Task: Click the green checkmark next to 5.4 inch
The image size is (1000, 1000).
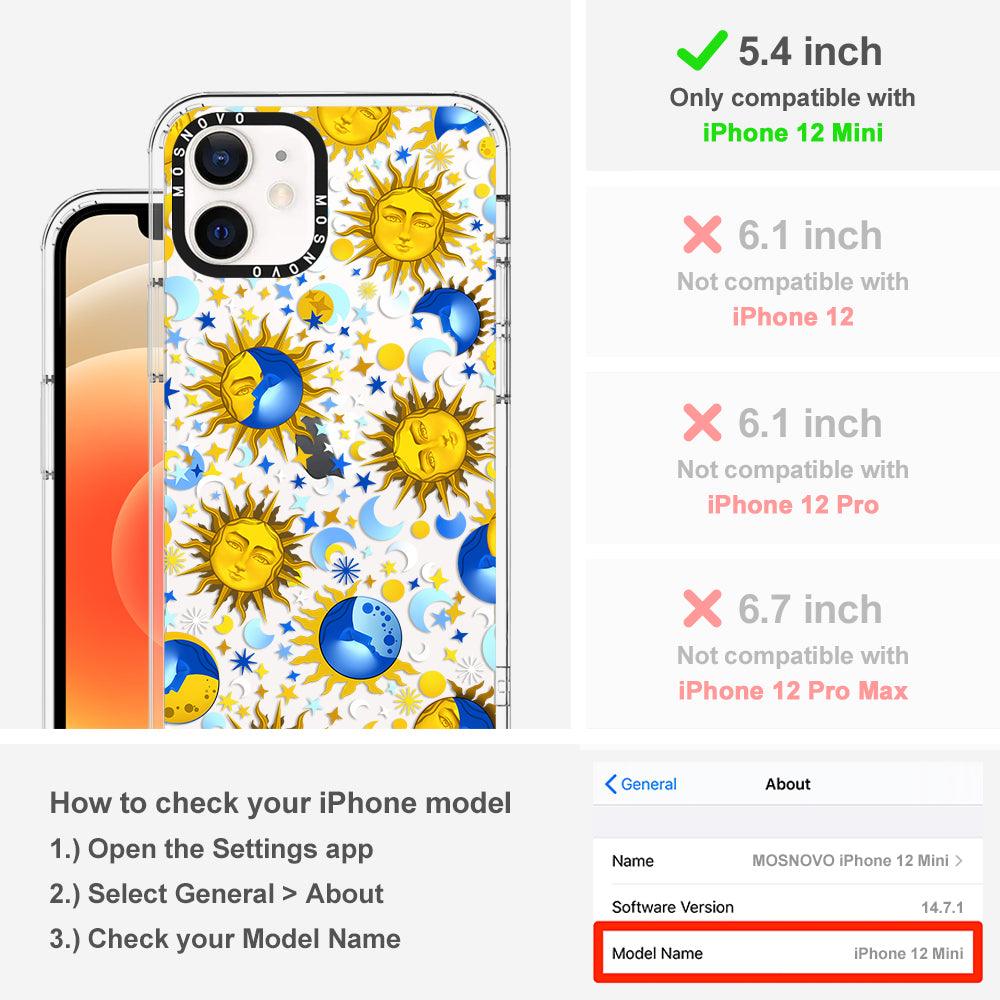Action: pyautogui.click(x=702, y=50)
